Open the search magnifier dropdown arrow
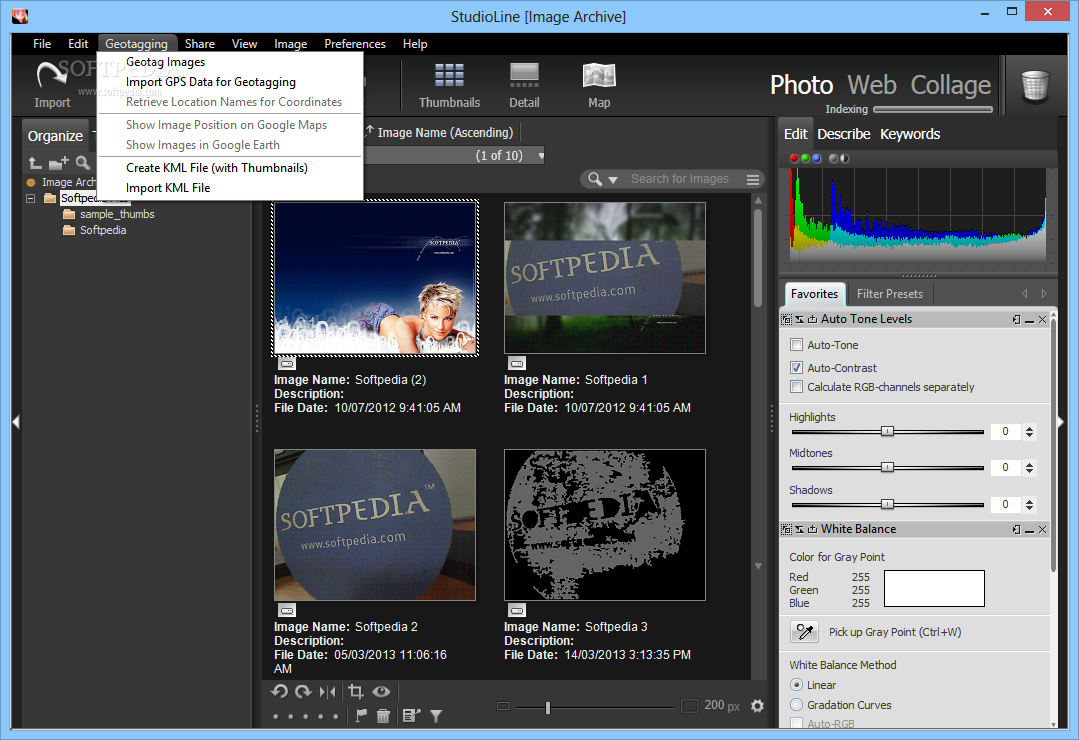The width and height of the screenshot is (1079, 740). 612,180
